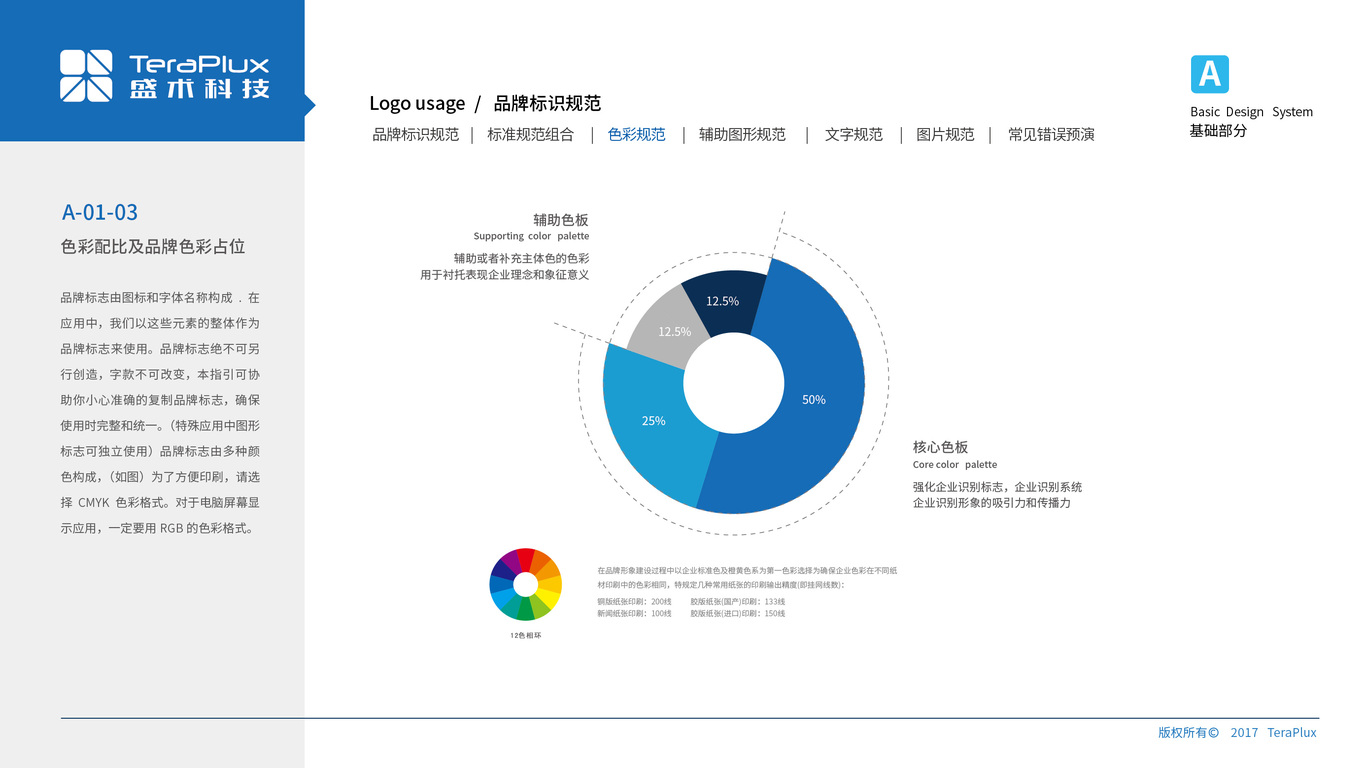The image size is (1366, 768).
Task: Click the Core color palette subtitle
Action: coord(955,465)
